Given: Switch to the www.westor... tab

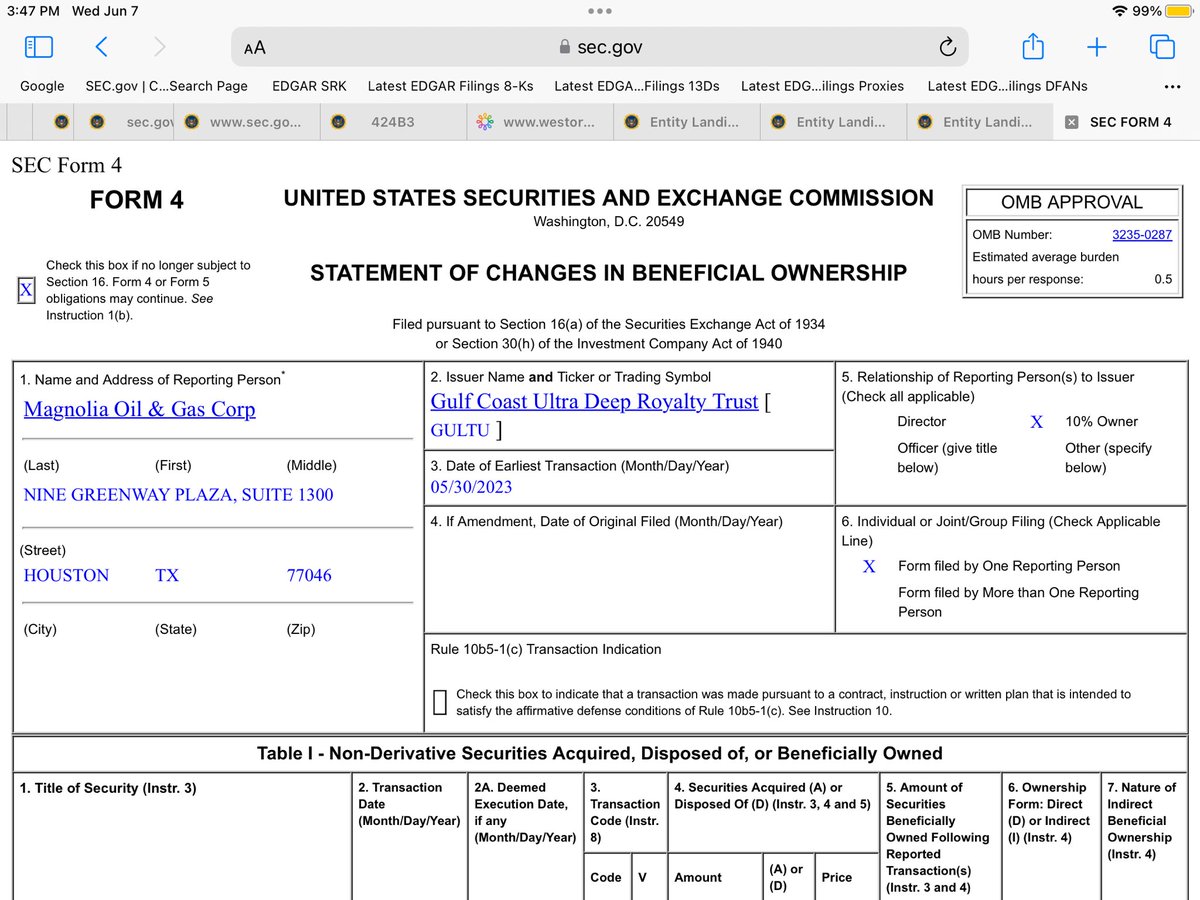Looking at the screenshot, I should pos(542,122).
